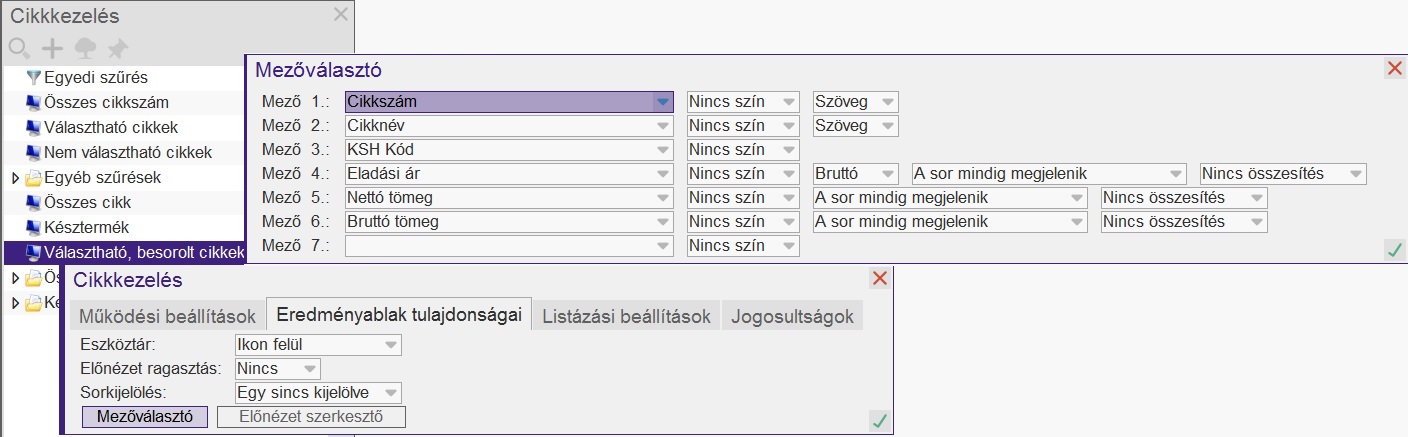1408x437 pixels.
Task: Open Mező 1 Cikkszám field dropdown
Action: click(662, 101)
